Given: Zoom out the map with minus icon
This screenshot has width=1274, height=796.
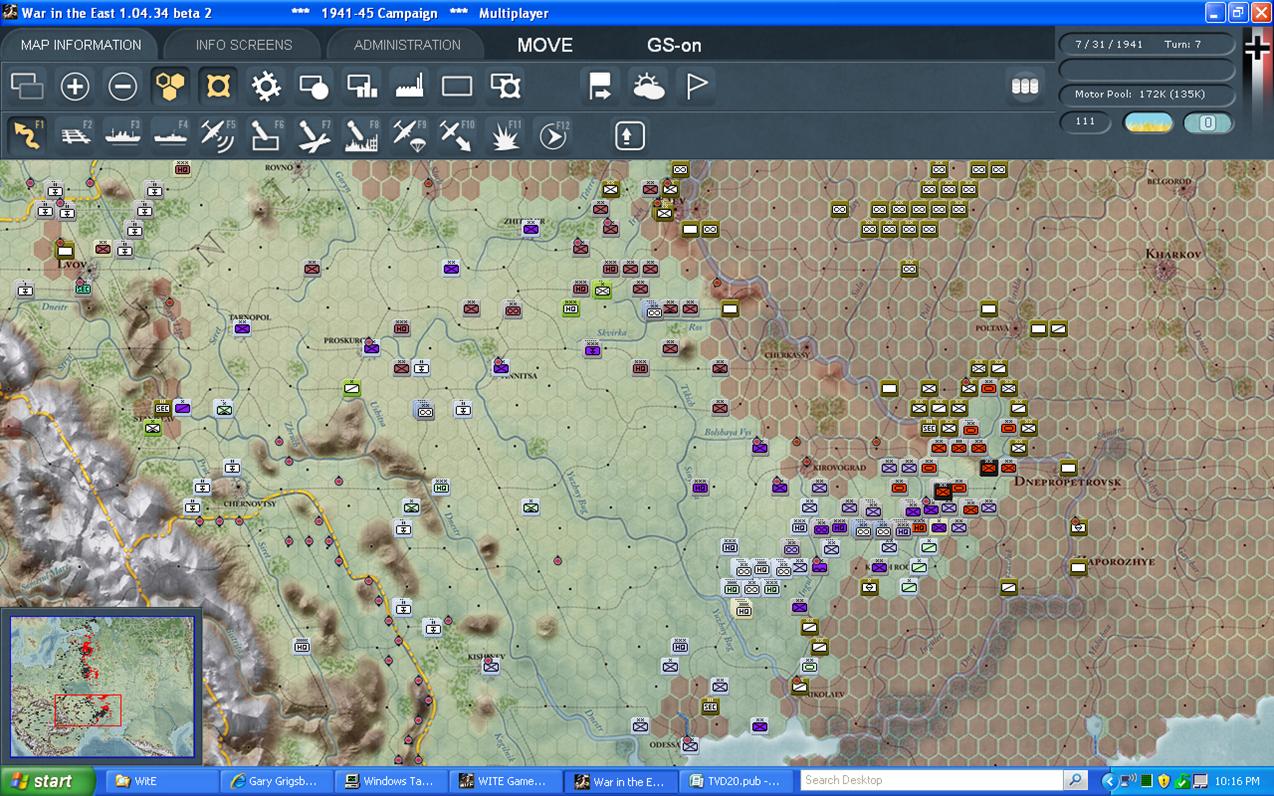Looking at the screenshot, I should click(x=123, y=87).
